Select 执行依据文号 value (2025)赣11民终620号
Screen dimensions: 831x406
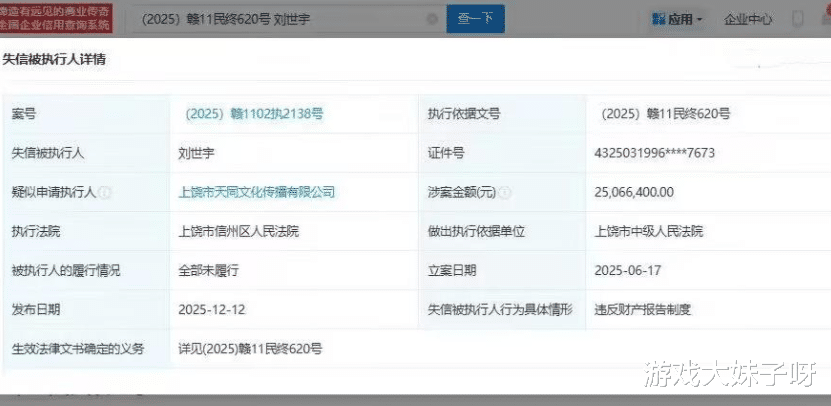pyautogui.click(x=665, y=113)
